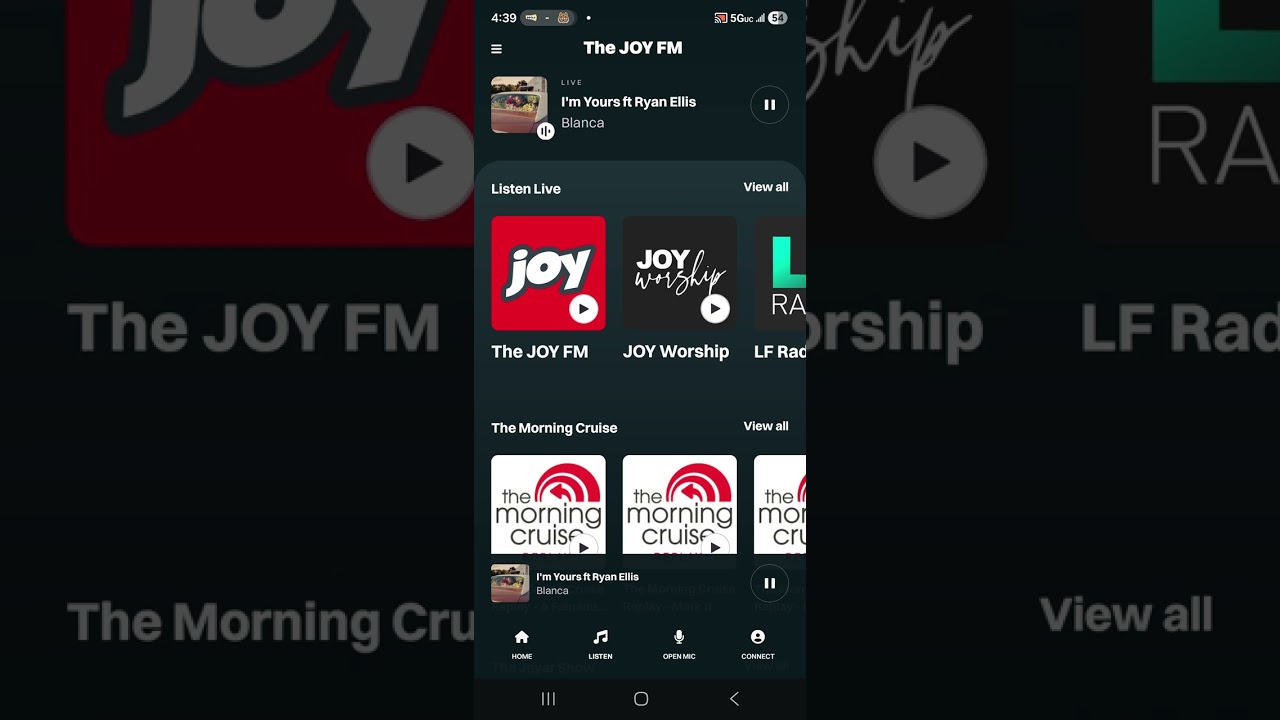Open the hamburger menu icon
Screen dimensions: 1280x720
click(496, 48)
